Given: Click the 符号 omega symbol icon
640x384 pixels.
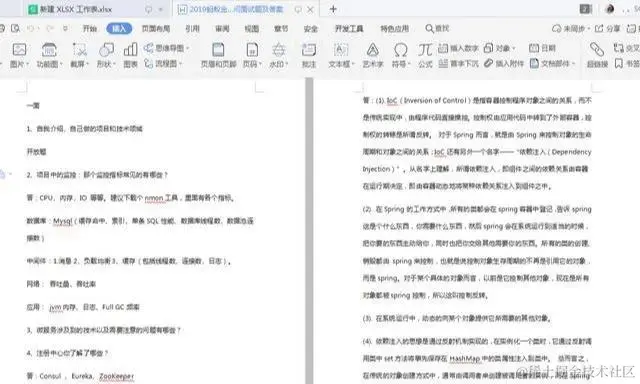Looking at the screenshot, I should pyautogui.click(x=400, y=50).
